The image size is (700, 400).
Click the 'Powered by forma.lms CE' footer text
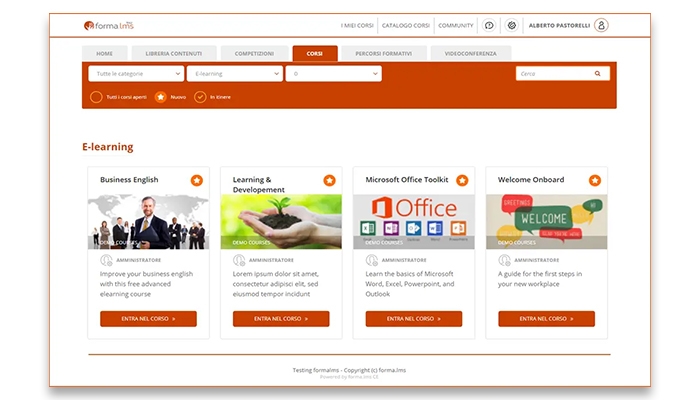[x=349, y=377]
